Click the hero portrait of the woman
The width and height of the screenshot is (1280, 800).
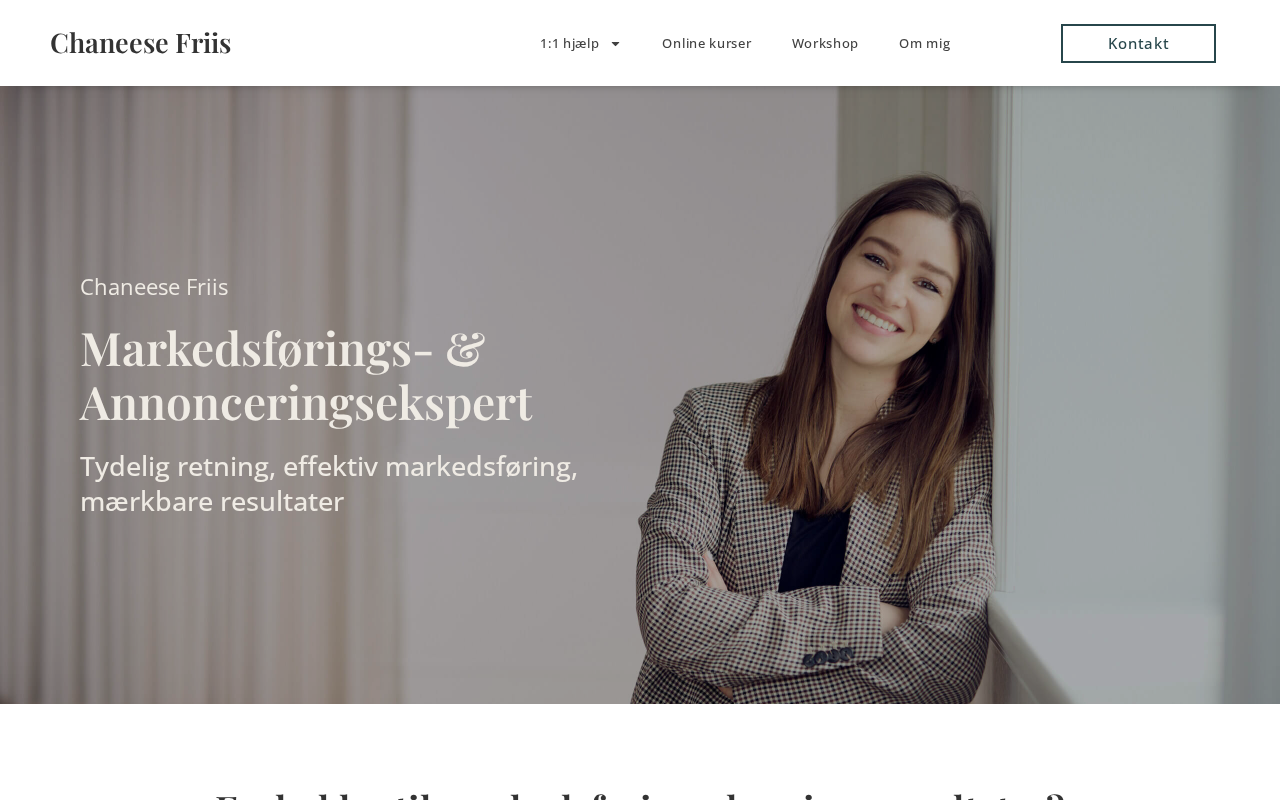coord(830,430)
